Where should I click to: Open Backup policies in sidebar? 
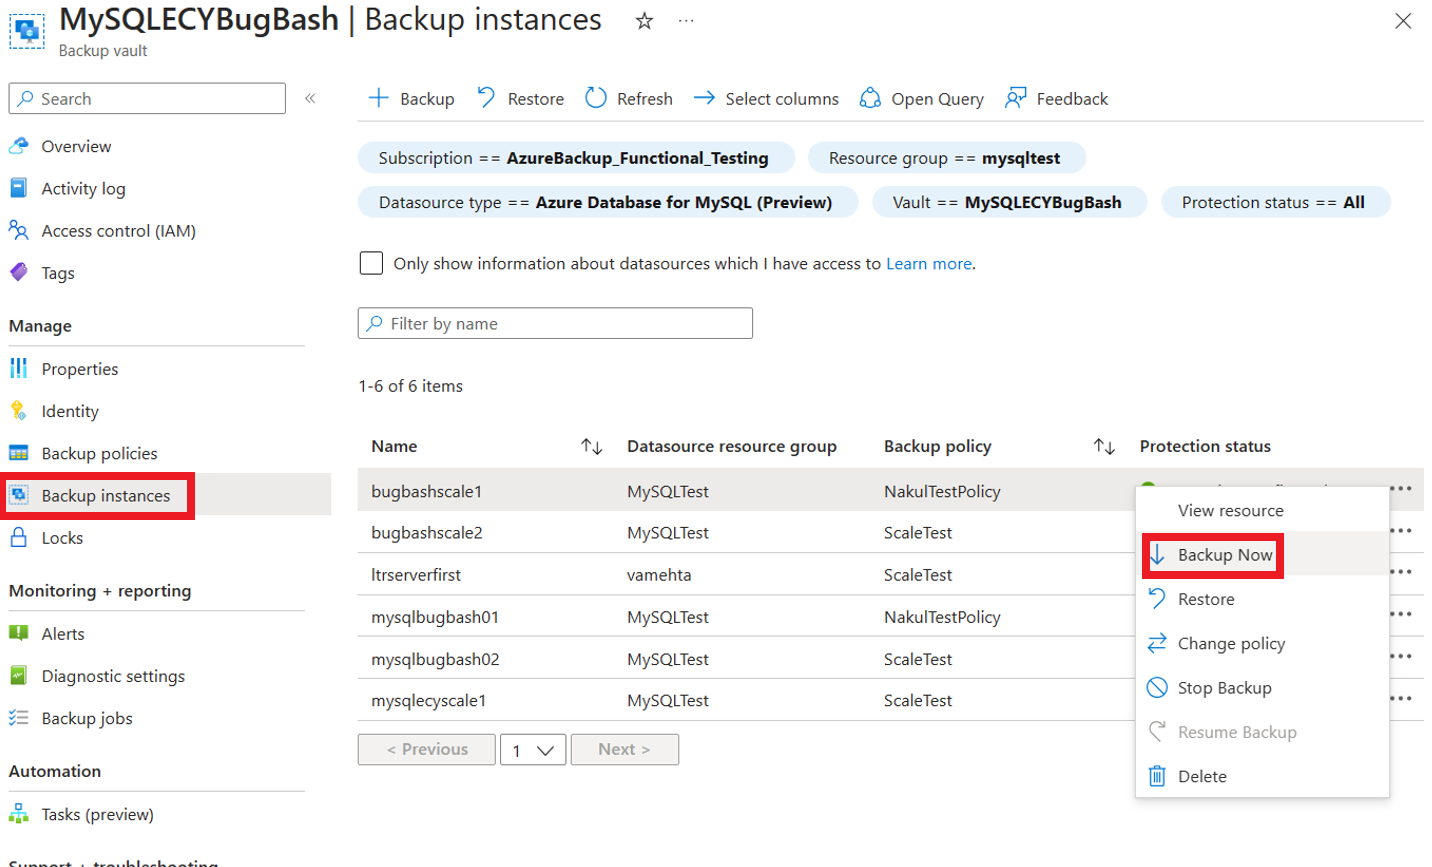tap(99, 453)
